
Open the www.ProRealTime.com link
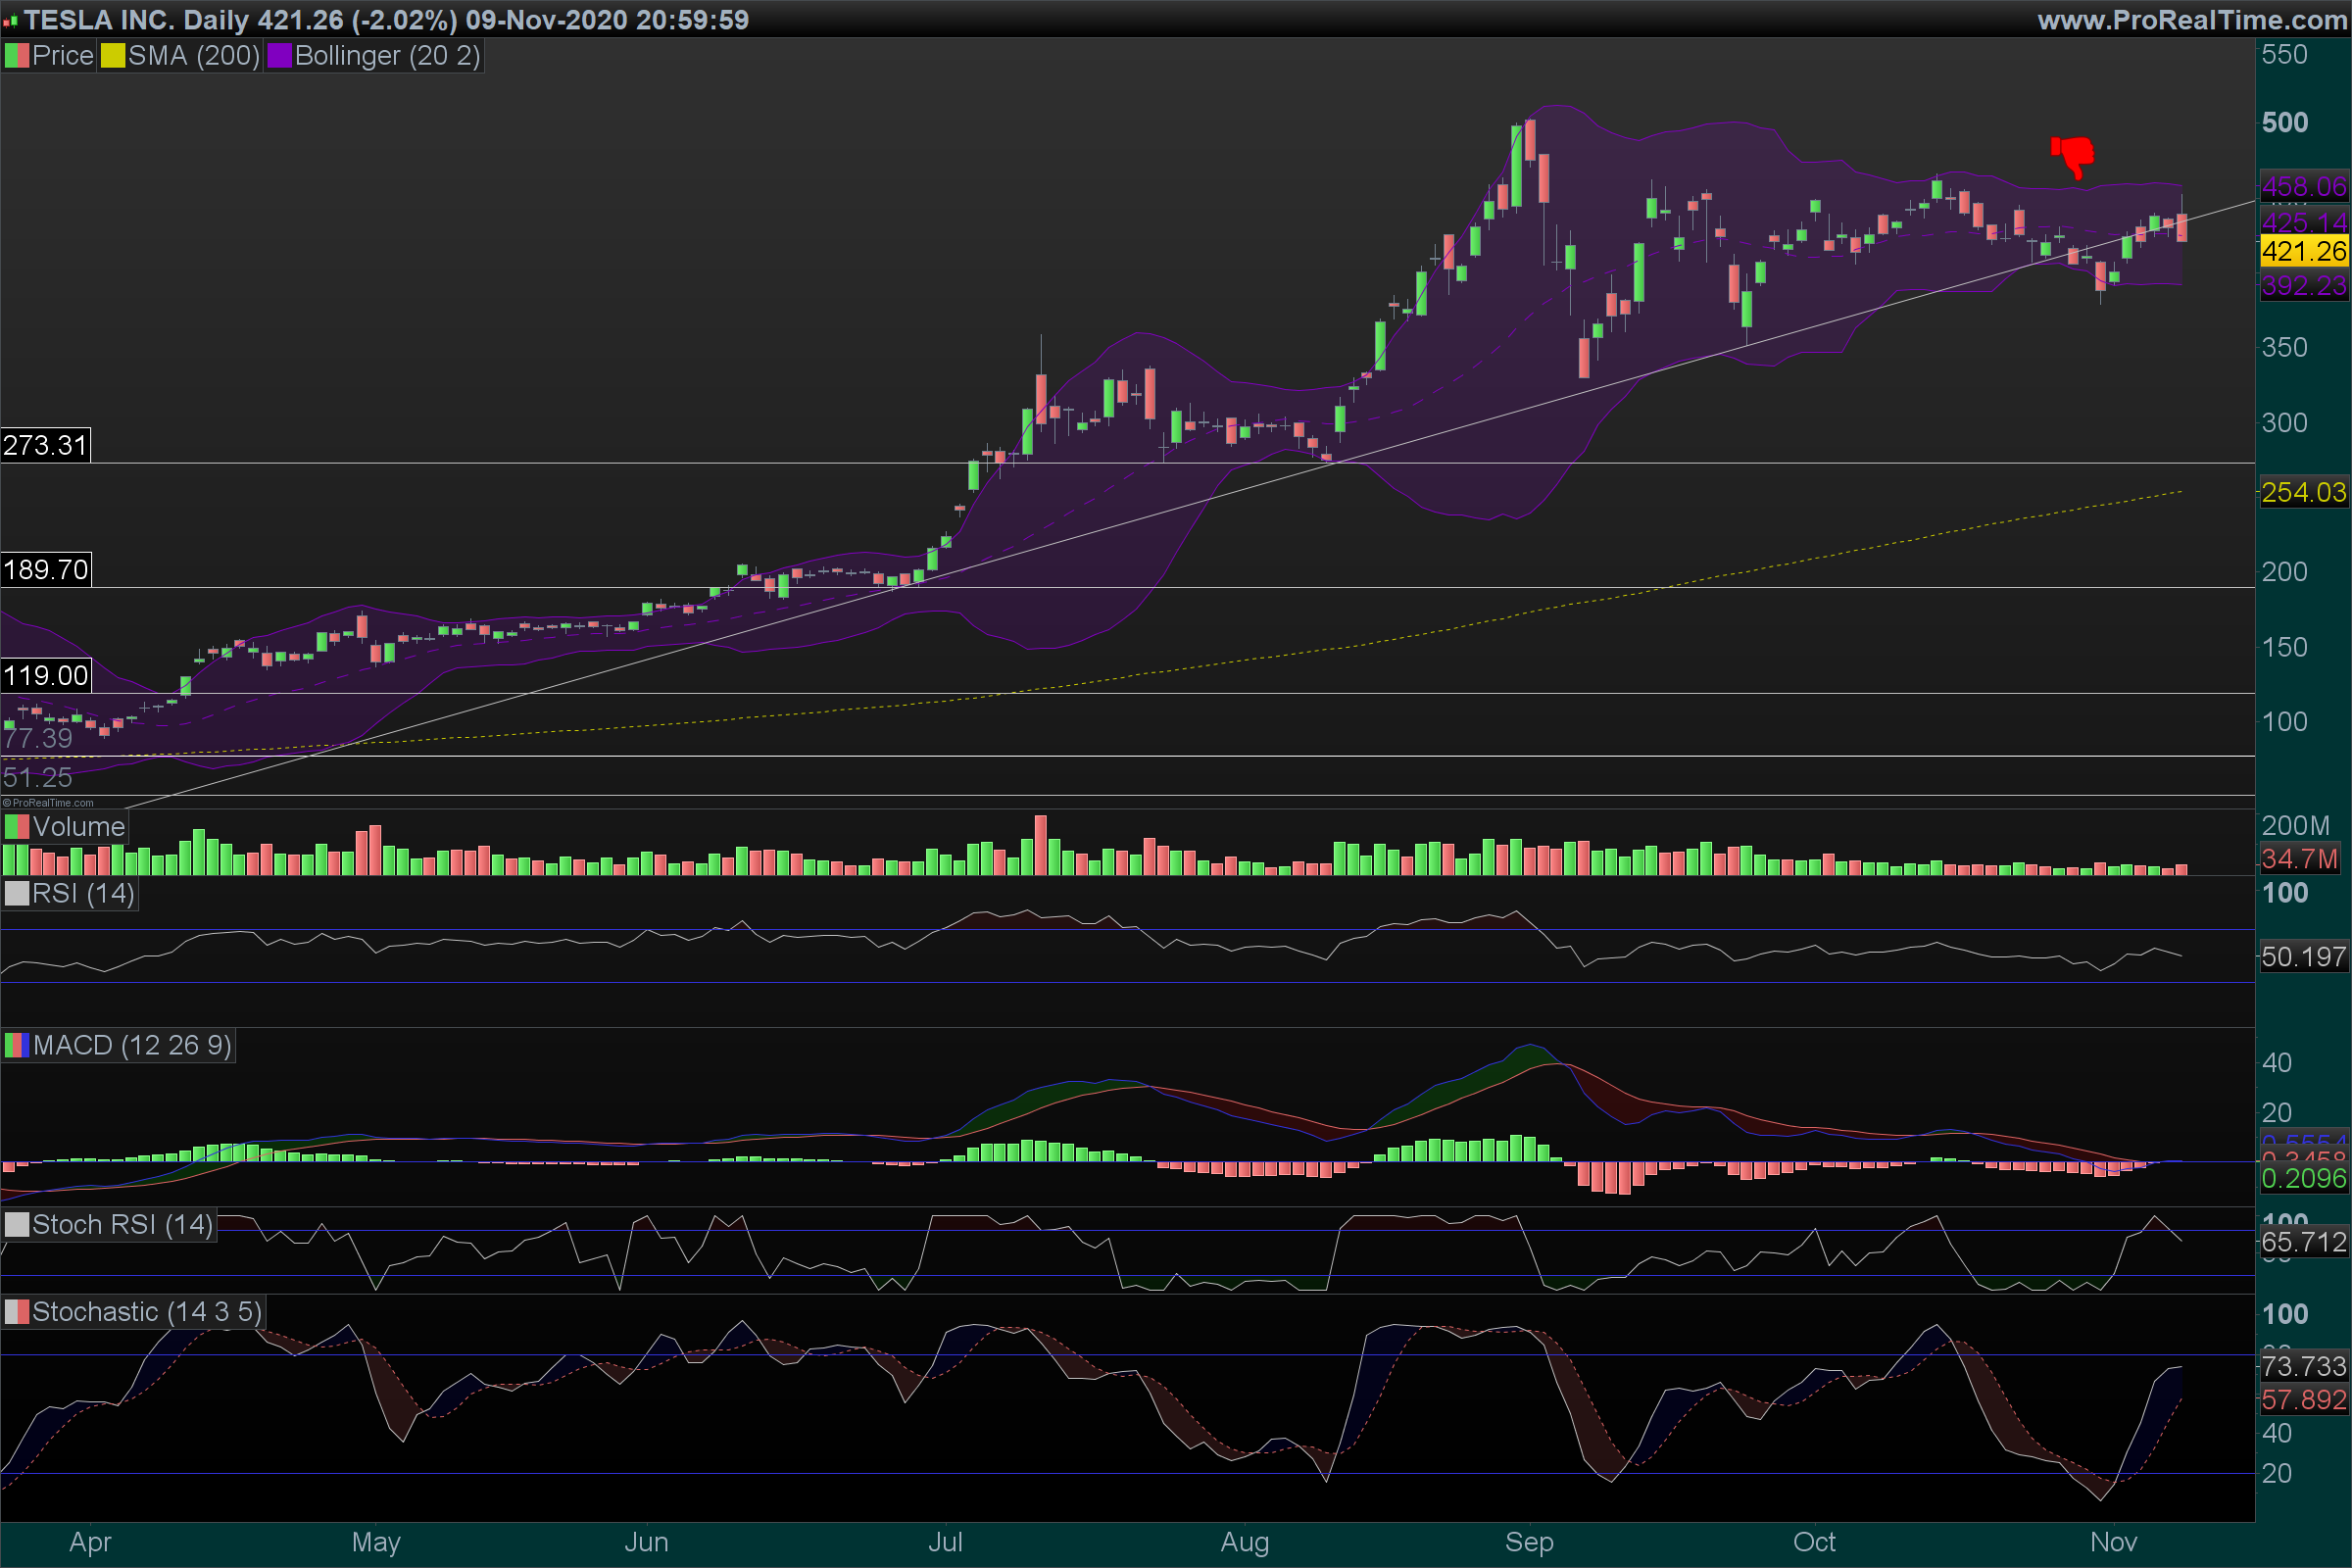point(2192,20)
